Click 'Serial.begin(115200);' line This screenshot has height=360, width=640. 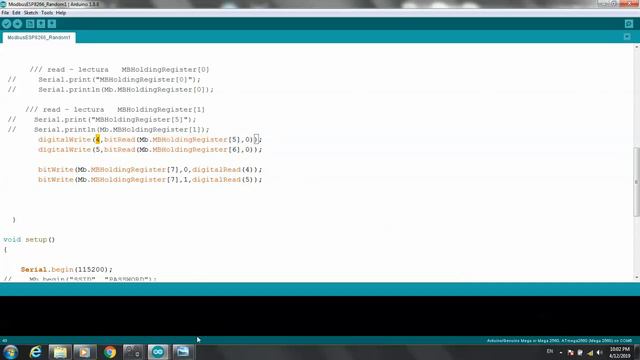pos(67,269)
